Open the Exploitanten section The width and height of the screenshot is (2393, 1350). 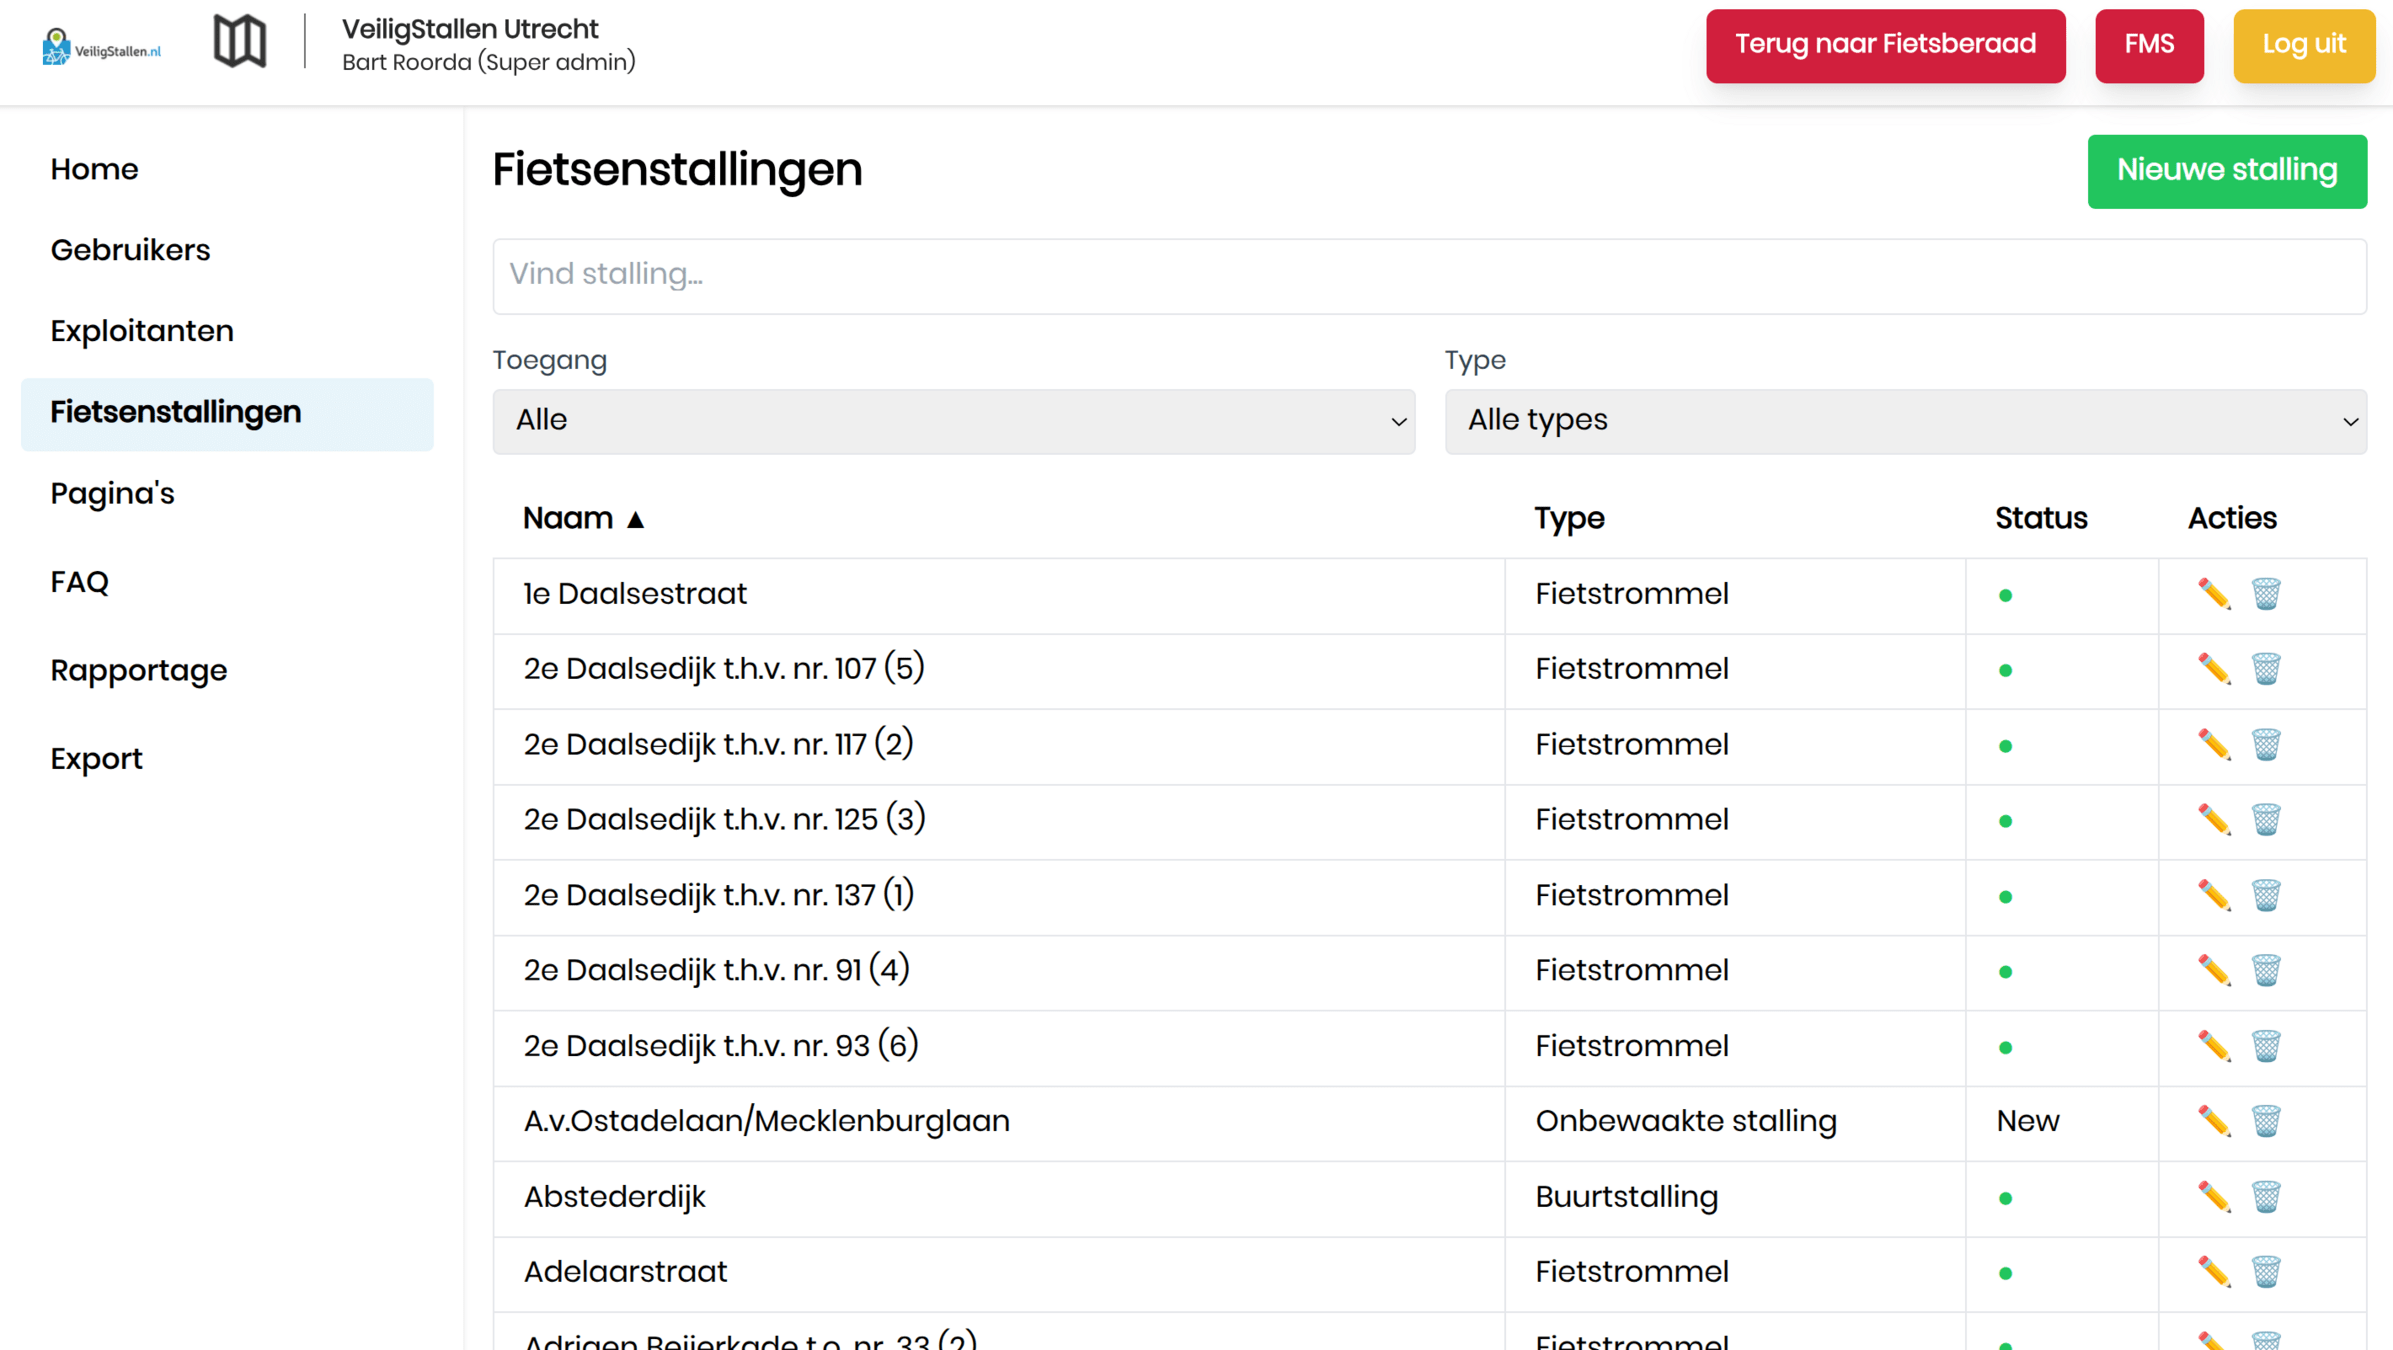[x=142, y=331]
